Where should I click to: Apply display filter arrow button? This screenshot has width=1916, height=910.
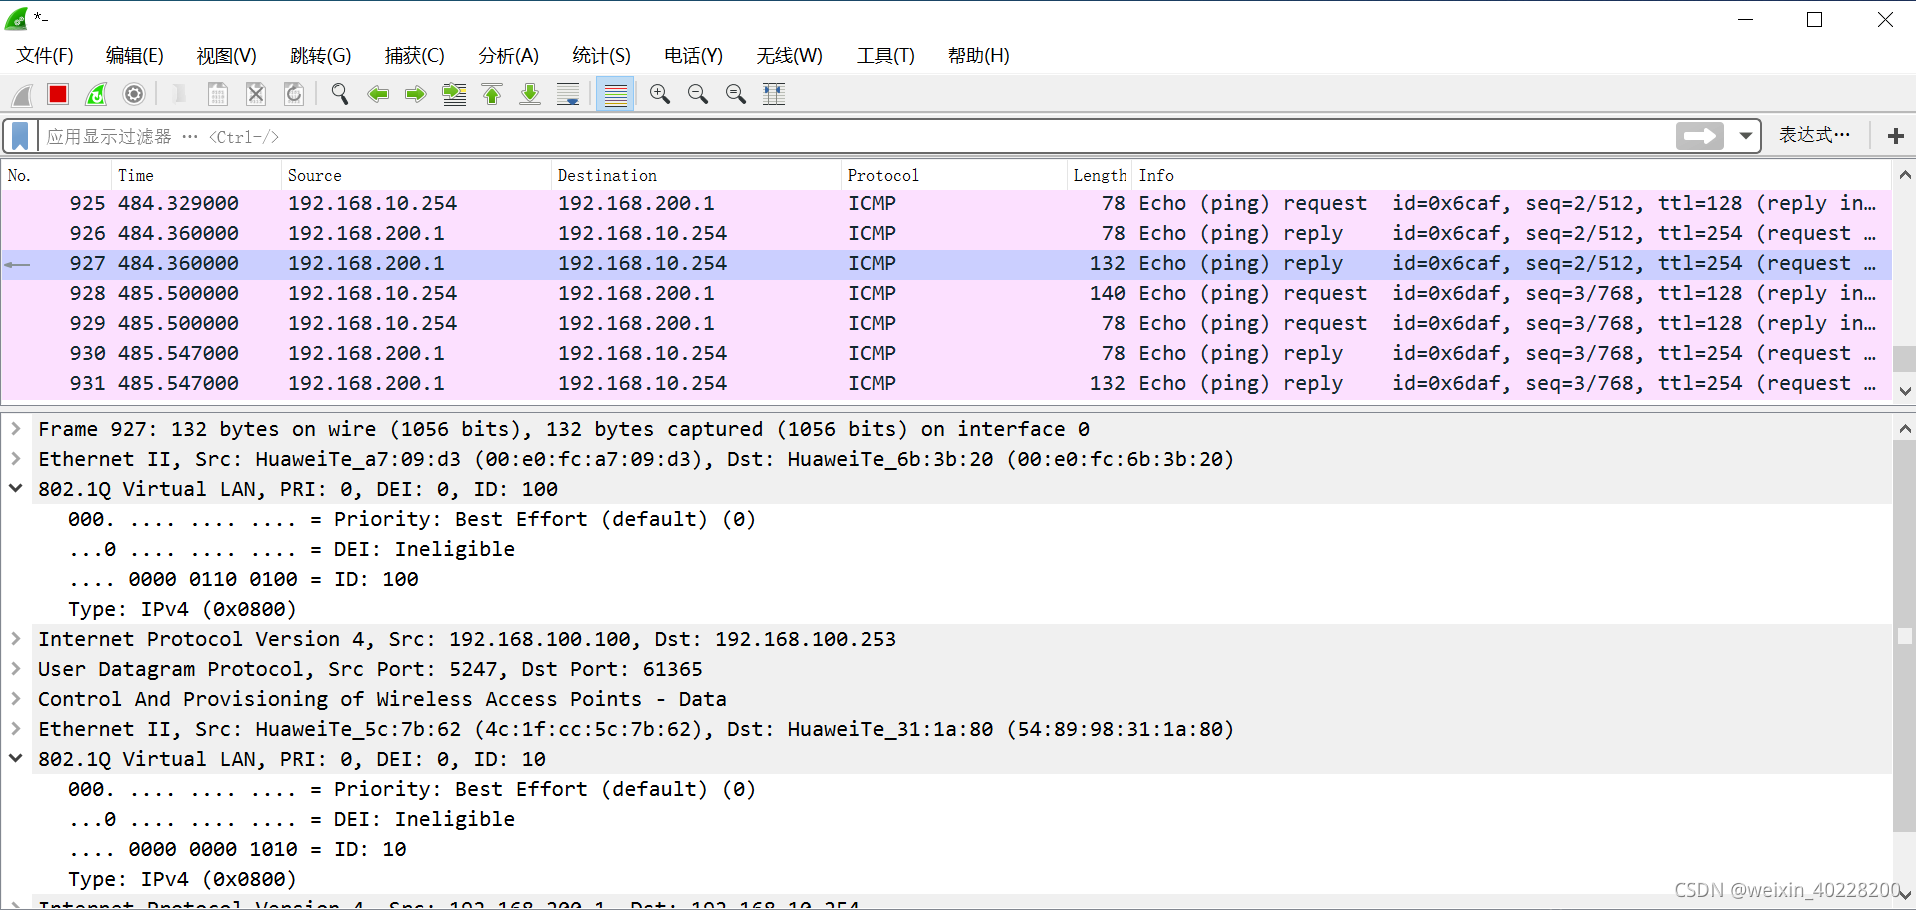click(1700, 136)
